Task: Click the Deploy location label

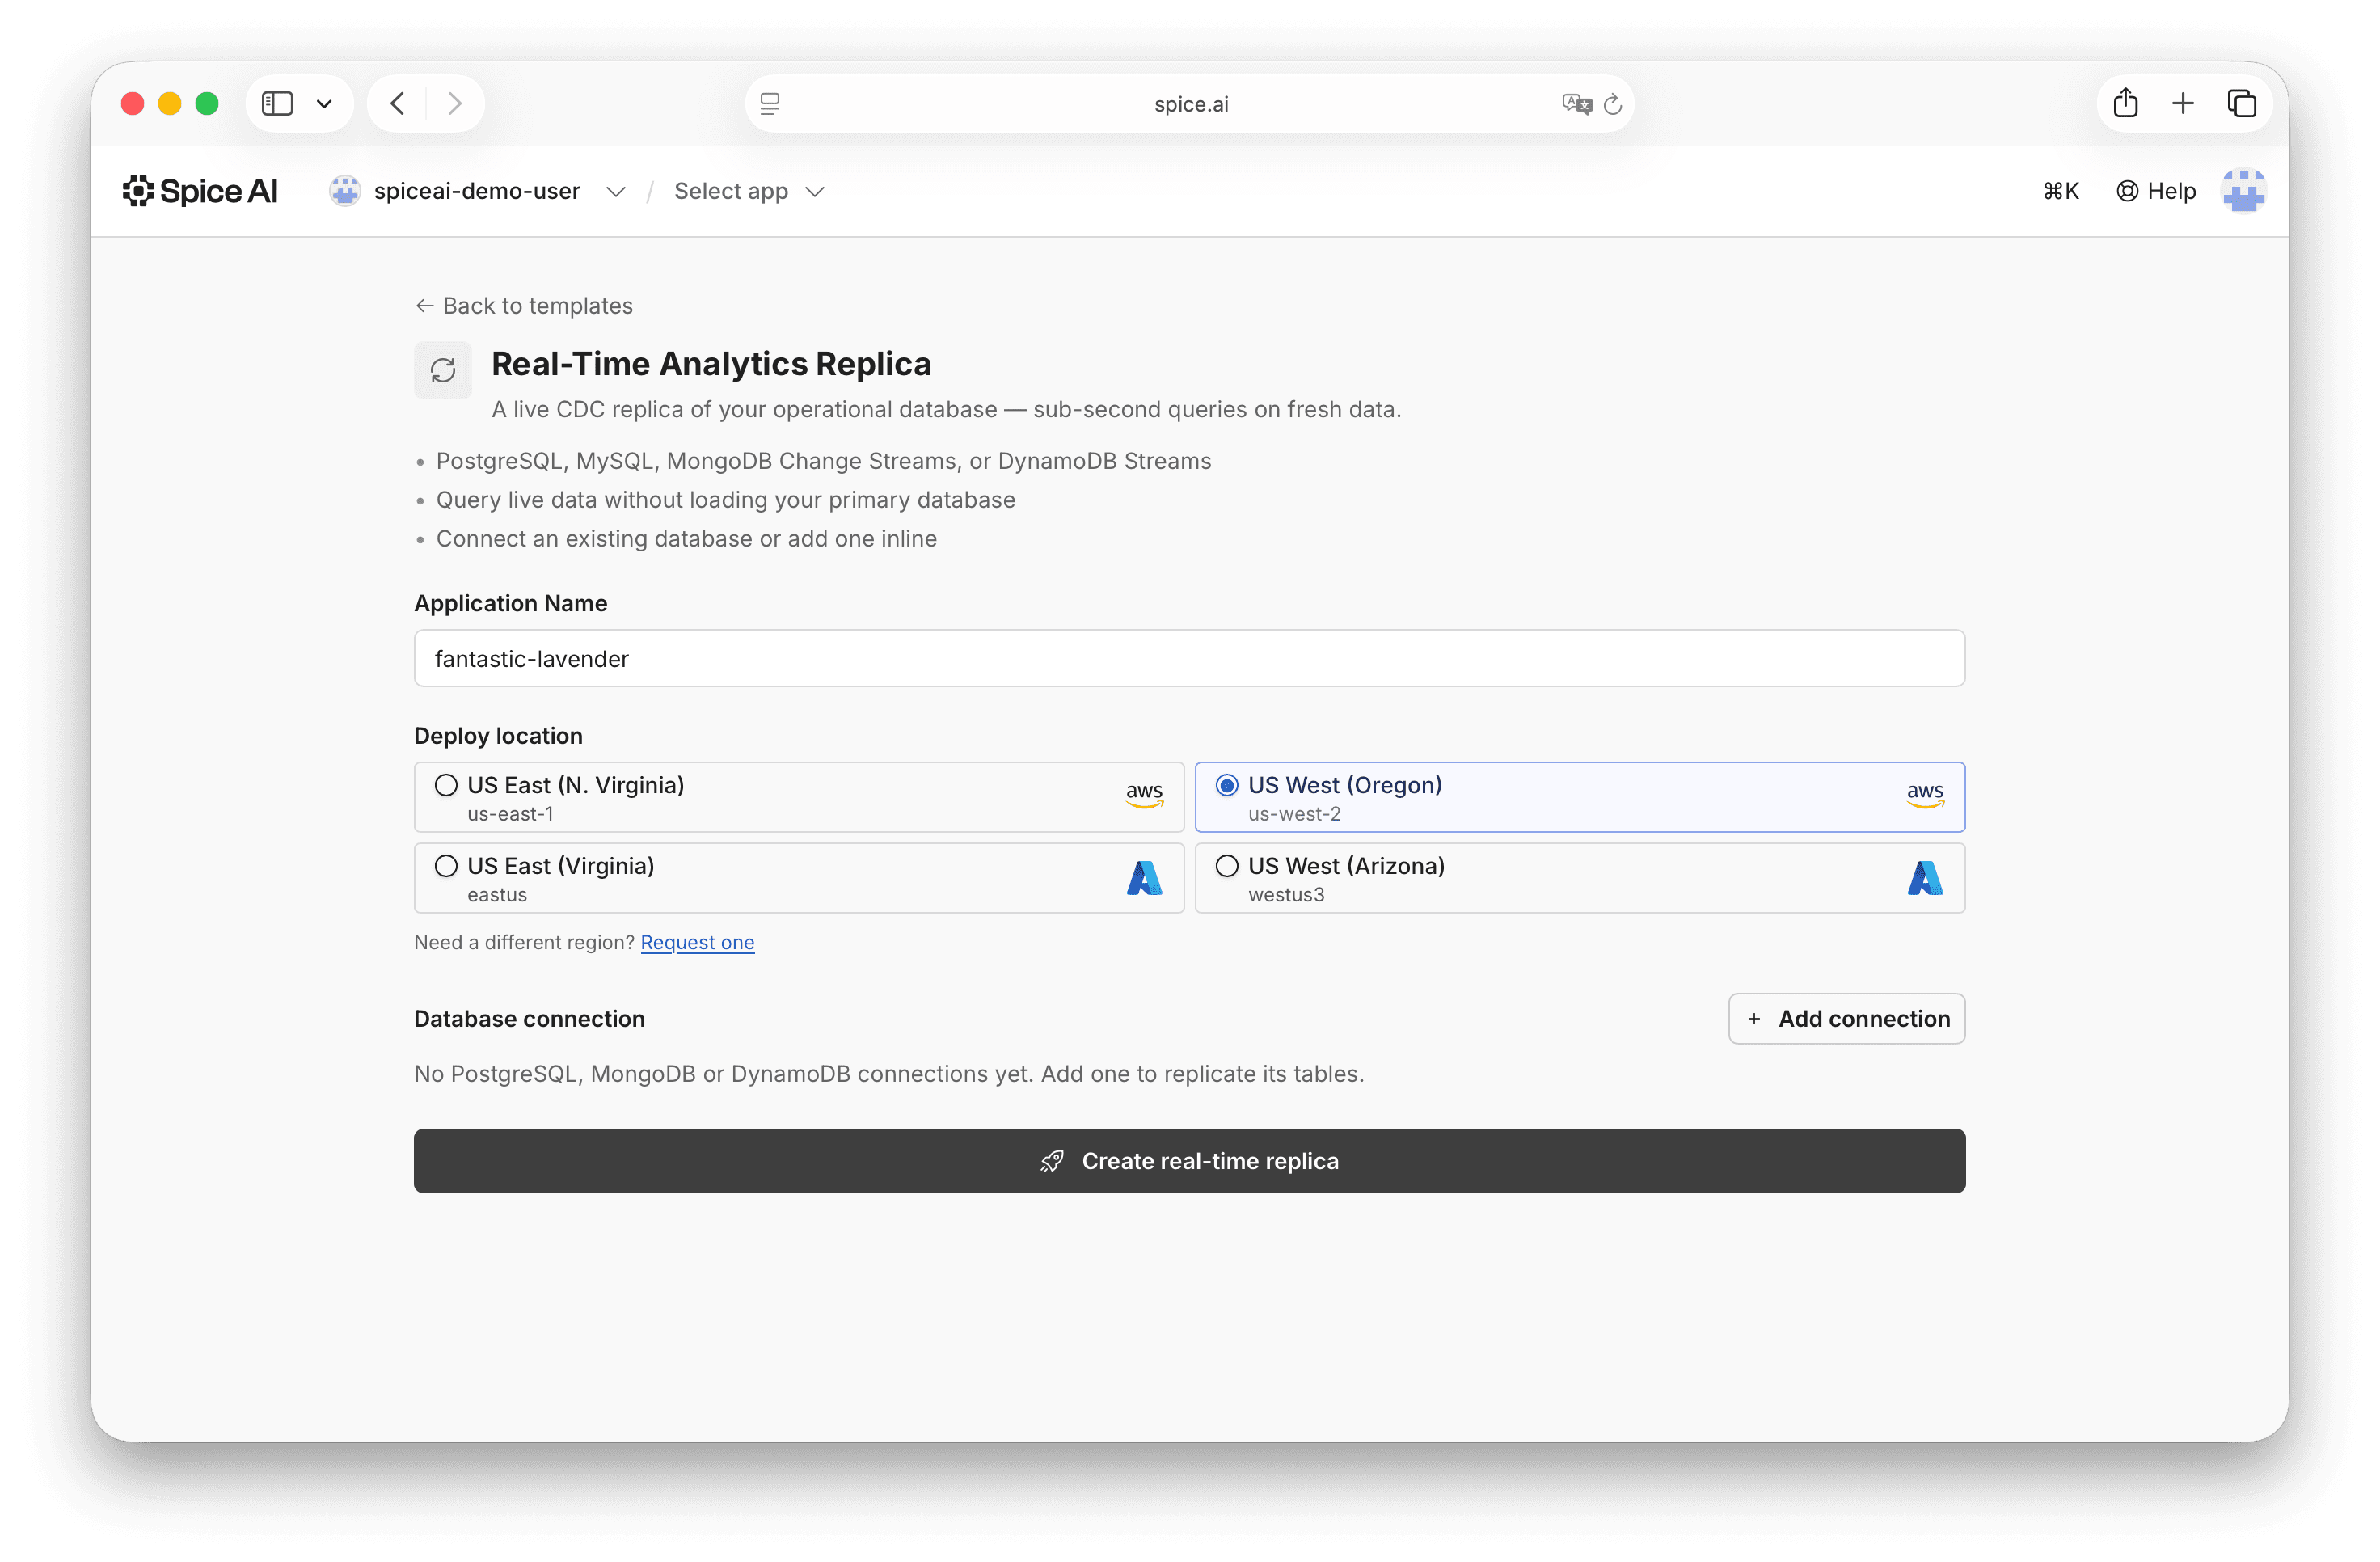Action: pyautogui.click(x=498, y=736)
